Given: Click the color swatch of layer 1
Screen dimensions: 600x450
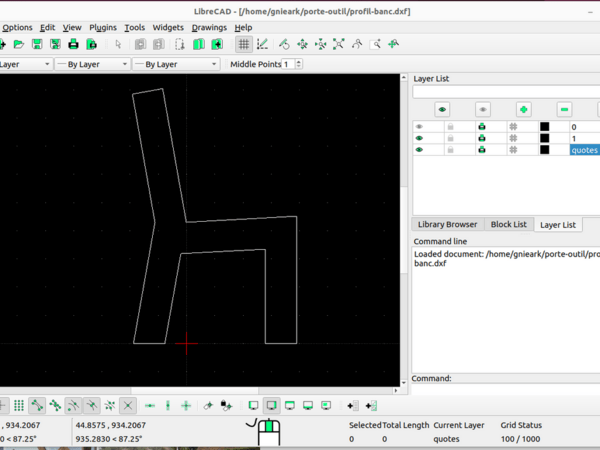Looking at the screenshot, I should point(544,138).
